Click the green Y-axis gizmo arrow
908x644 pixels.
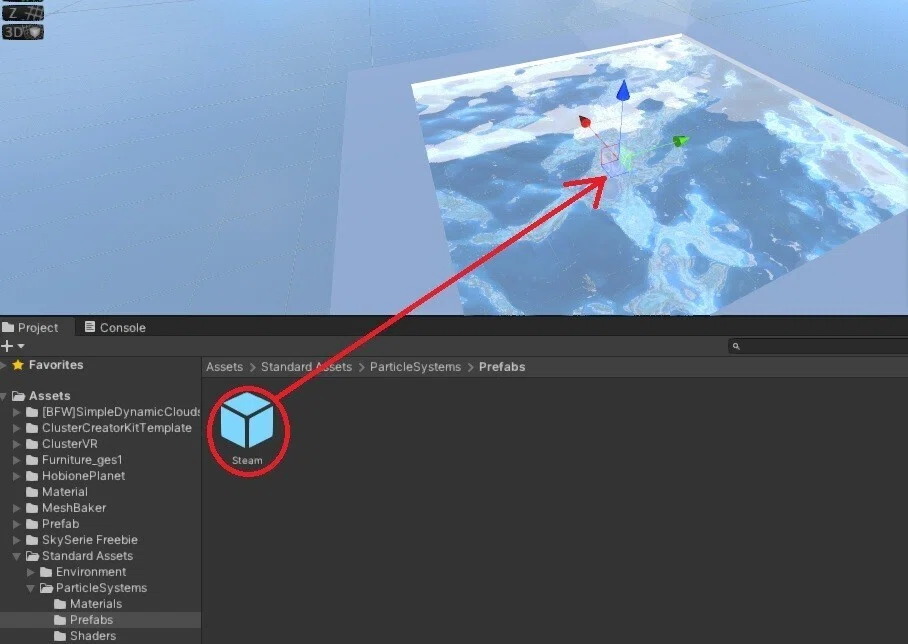coord(680,140)
